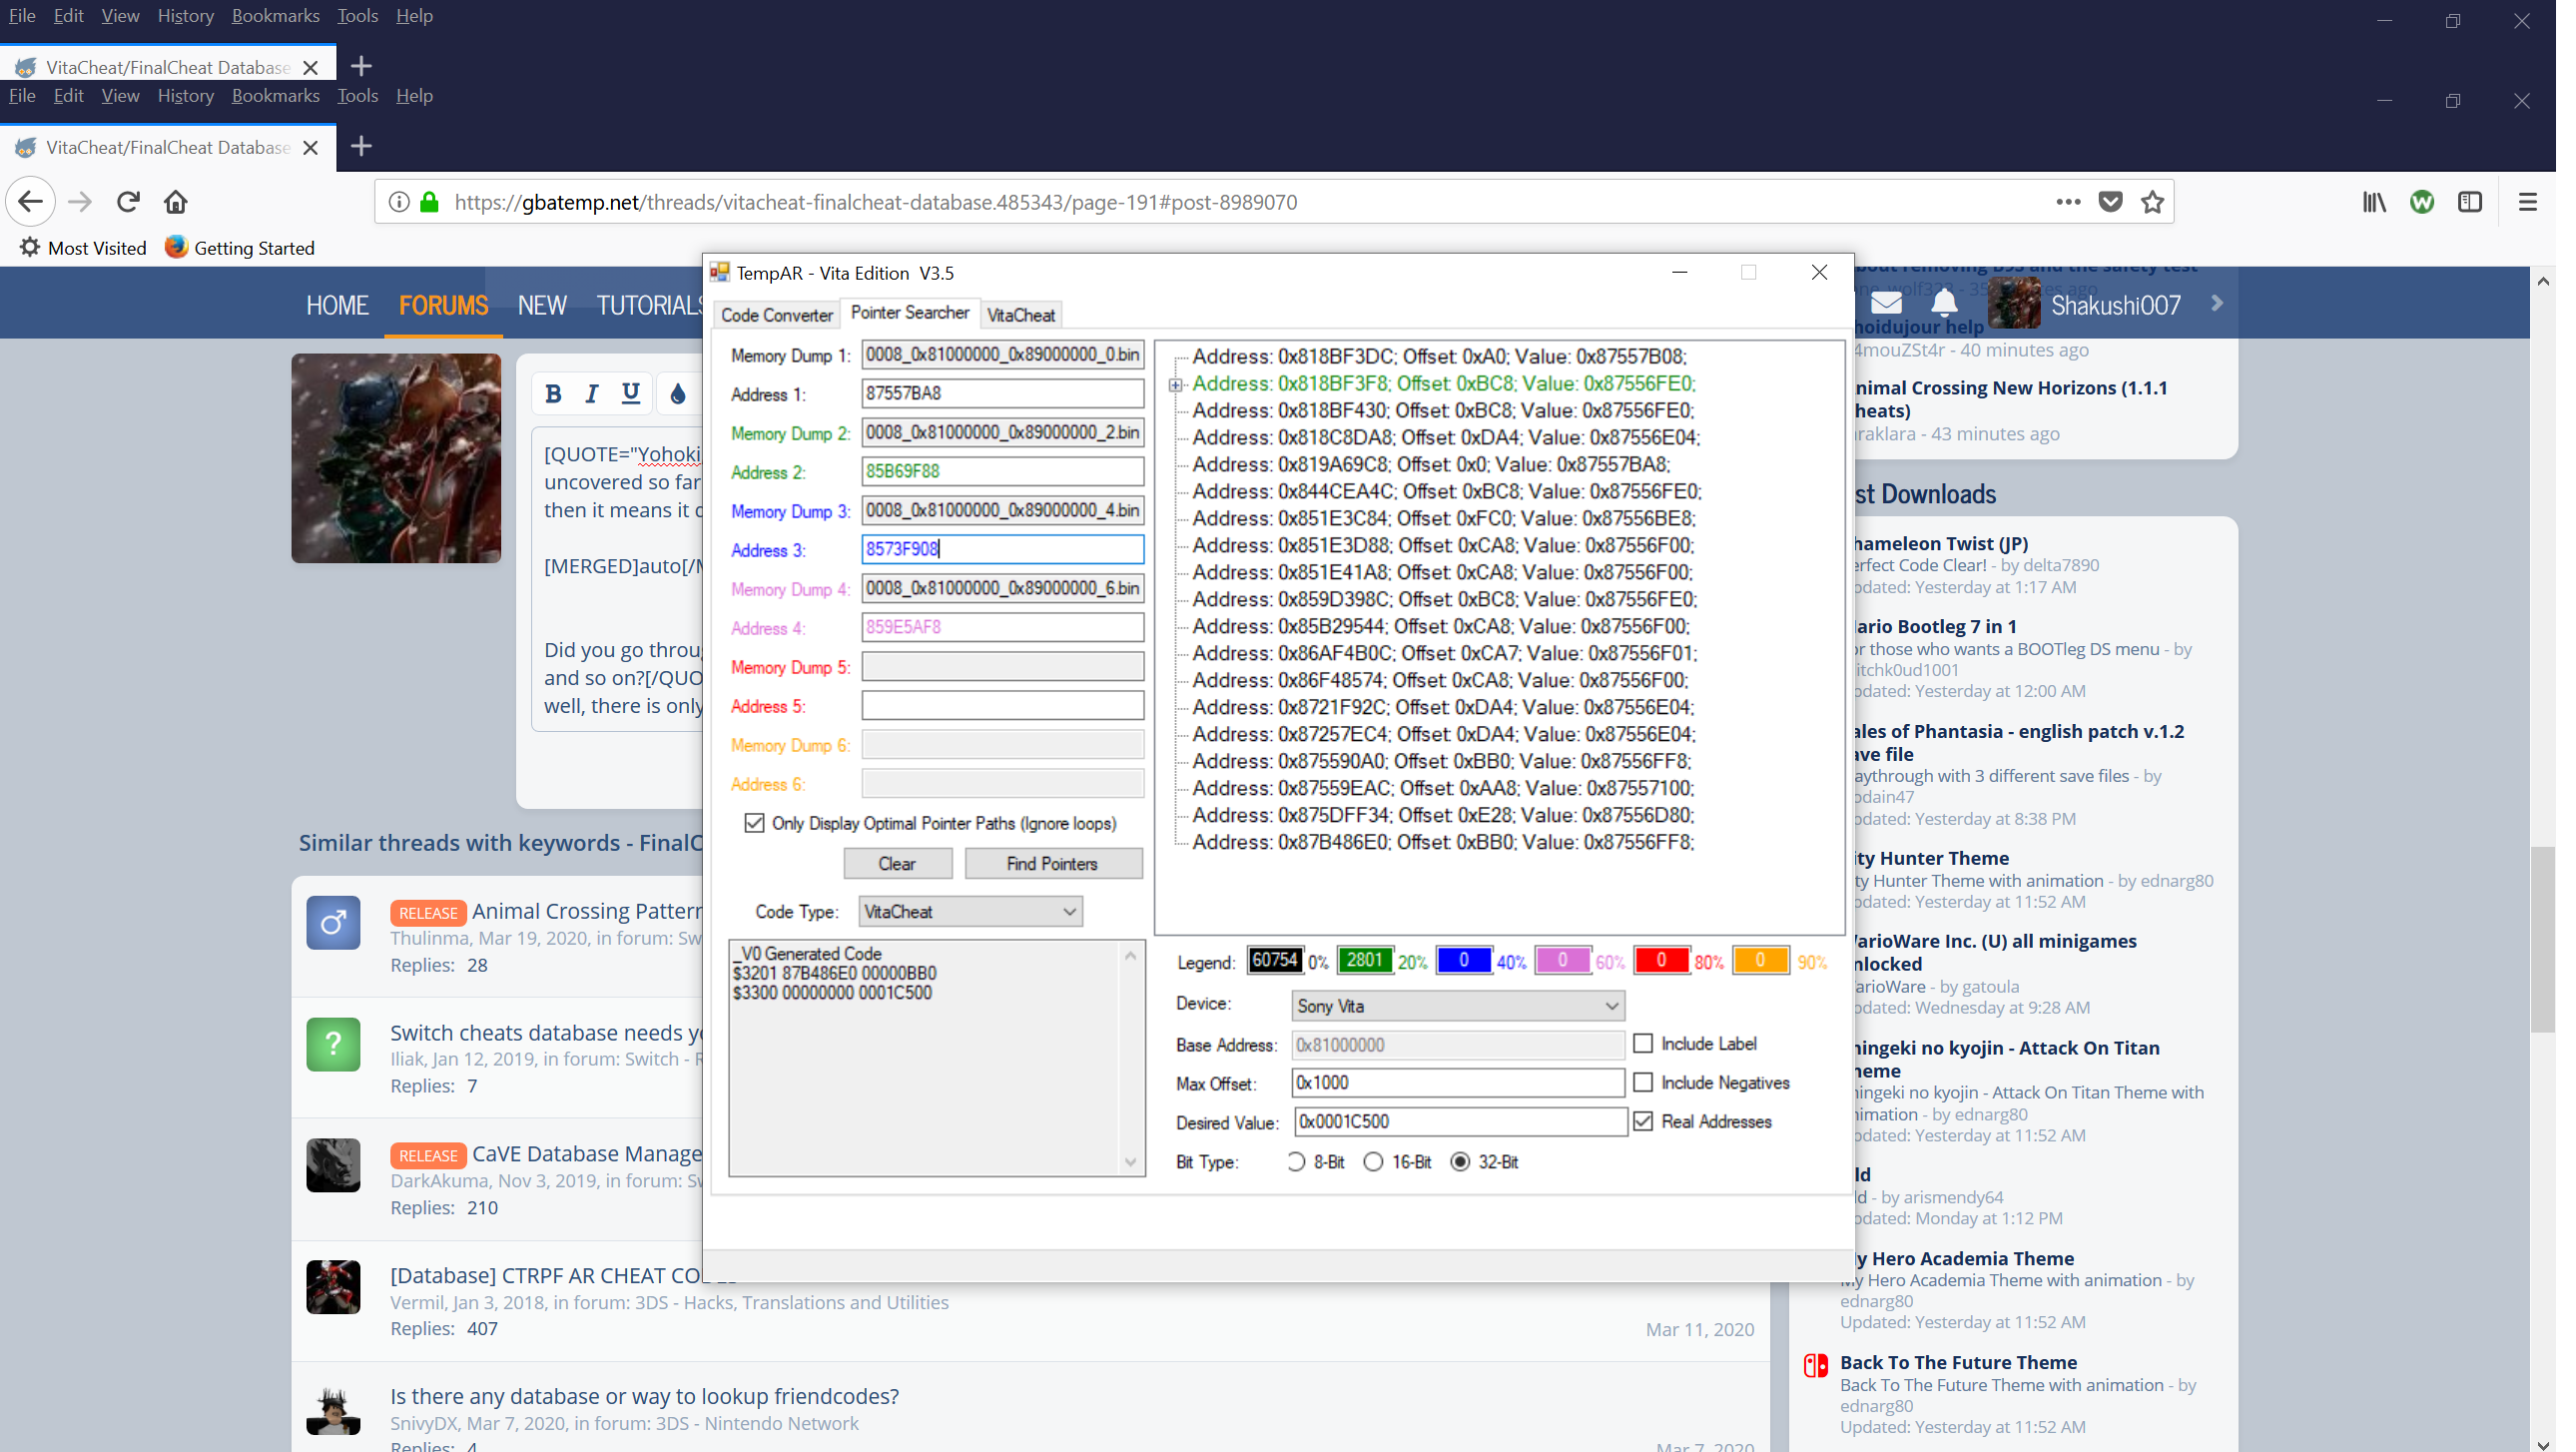2576x1452 pixels.
Task: Bookmark this page with the star
Action: click(2153, 202)
